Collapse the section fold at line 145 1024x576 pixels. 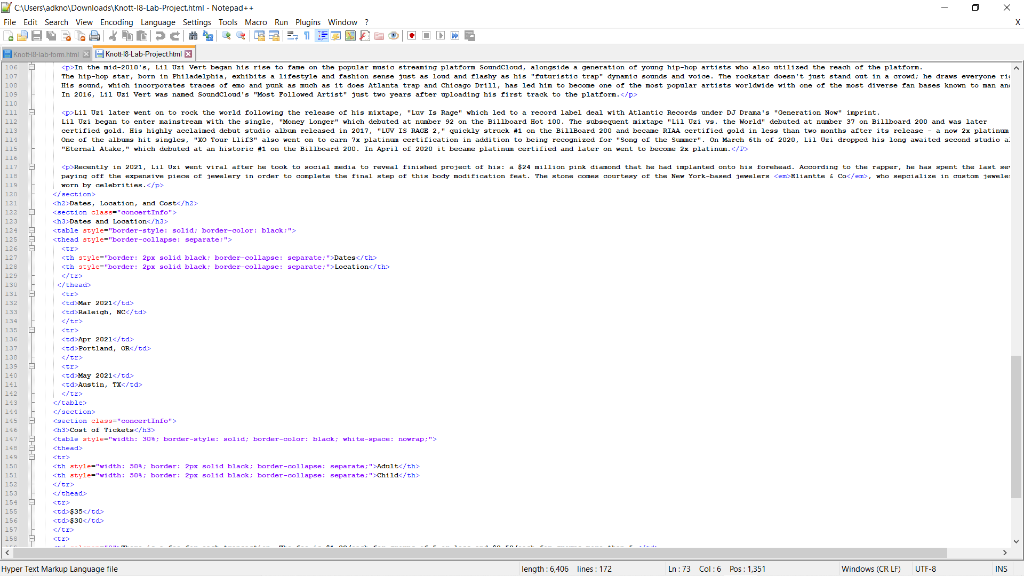coord(31,421)
